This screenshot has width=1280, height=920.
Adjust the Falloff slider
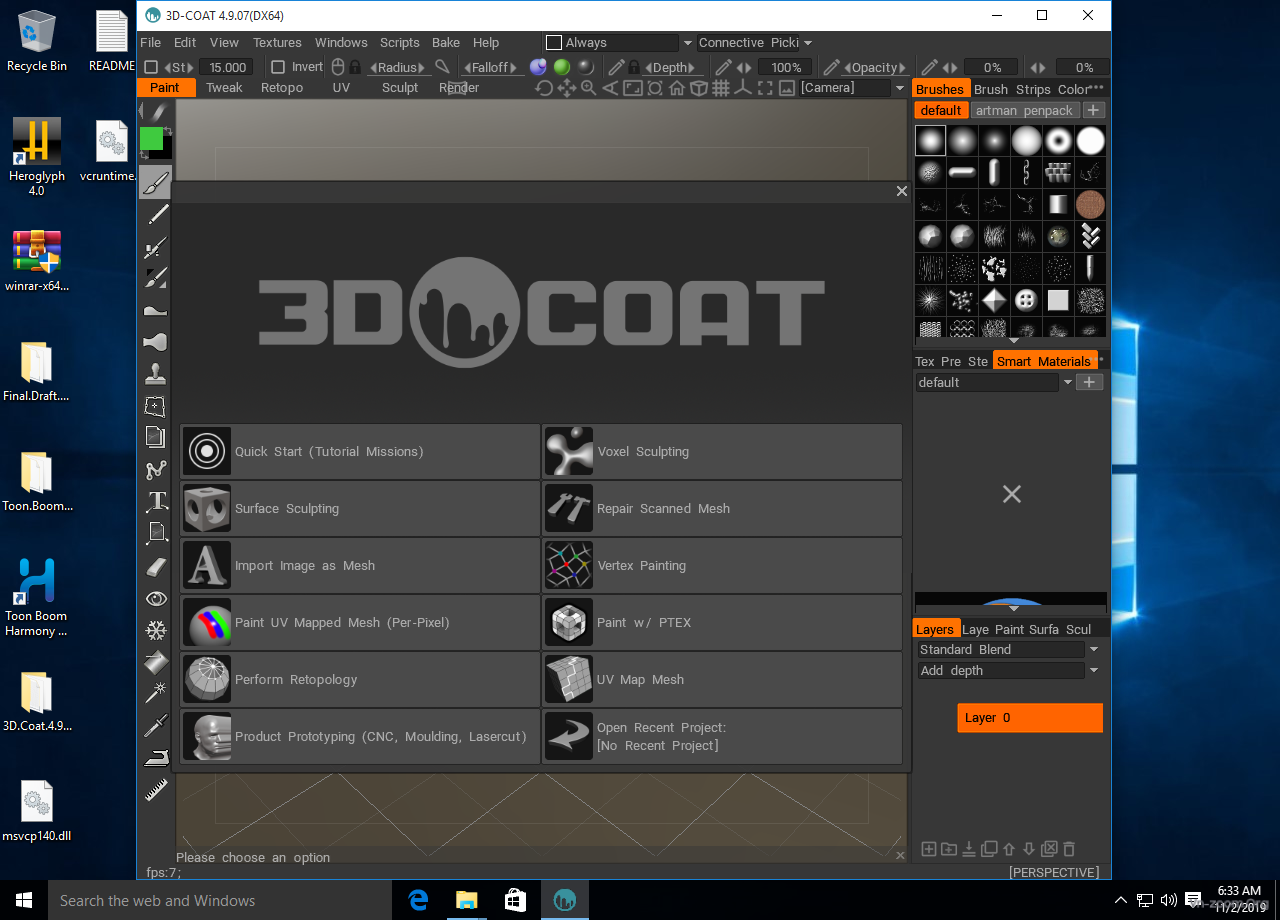click(x=490, y=67)
